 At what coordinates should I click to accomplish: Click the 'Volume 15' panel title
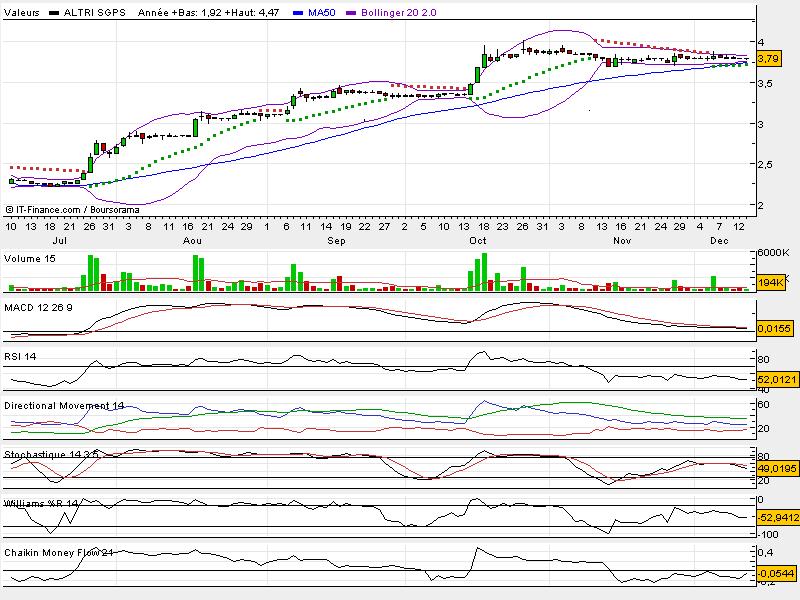30,259
